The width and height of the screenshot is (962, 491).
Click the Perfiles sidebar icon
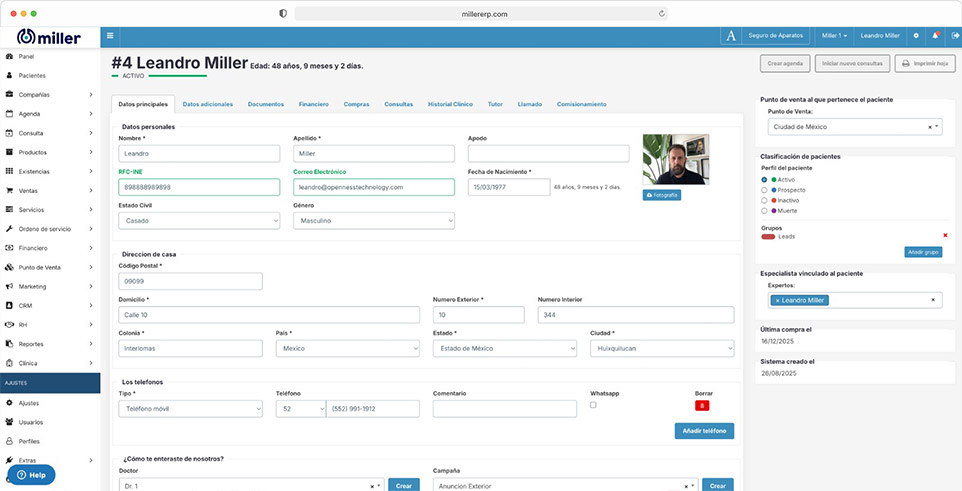[x=9, y=441]
